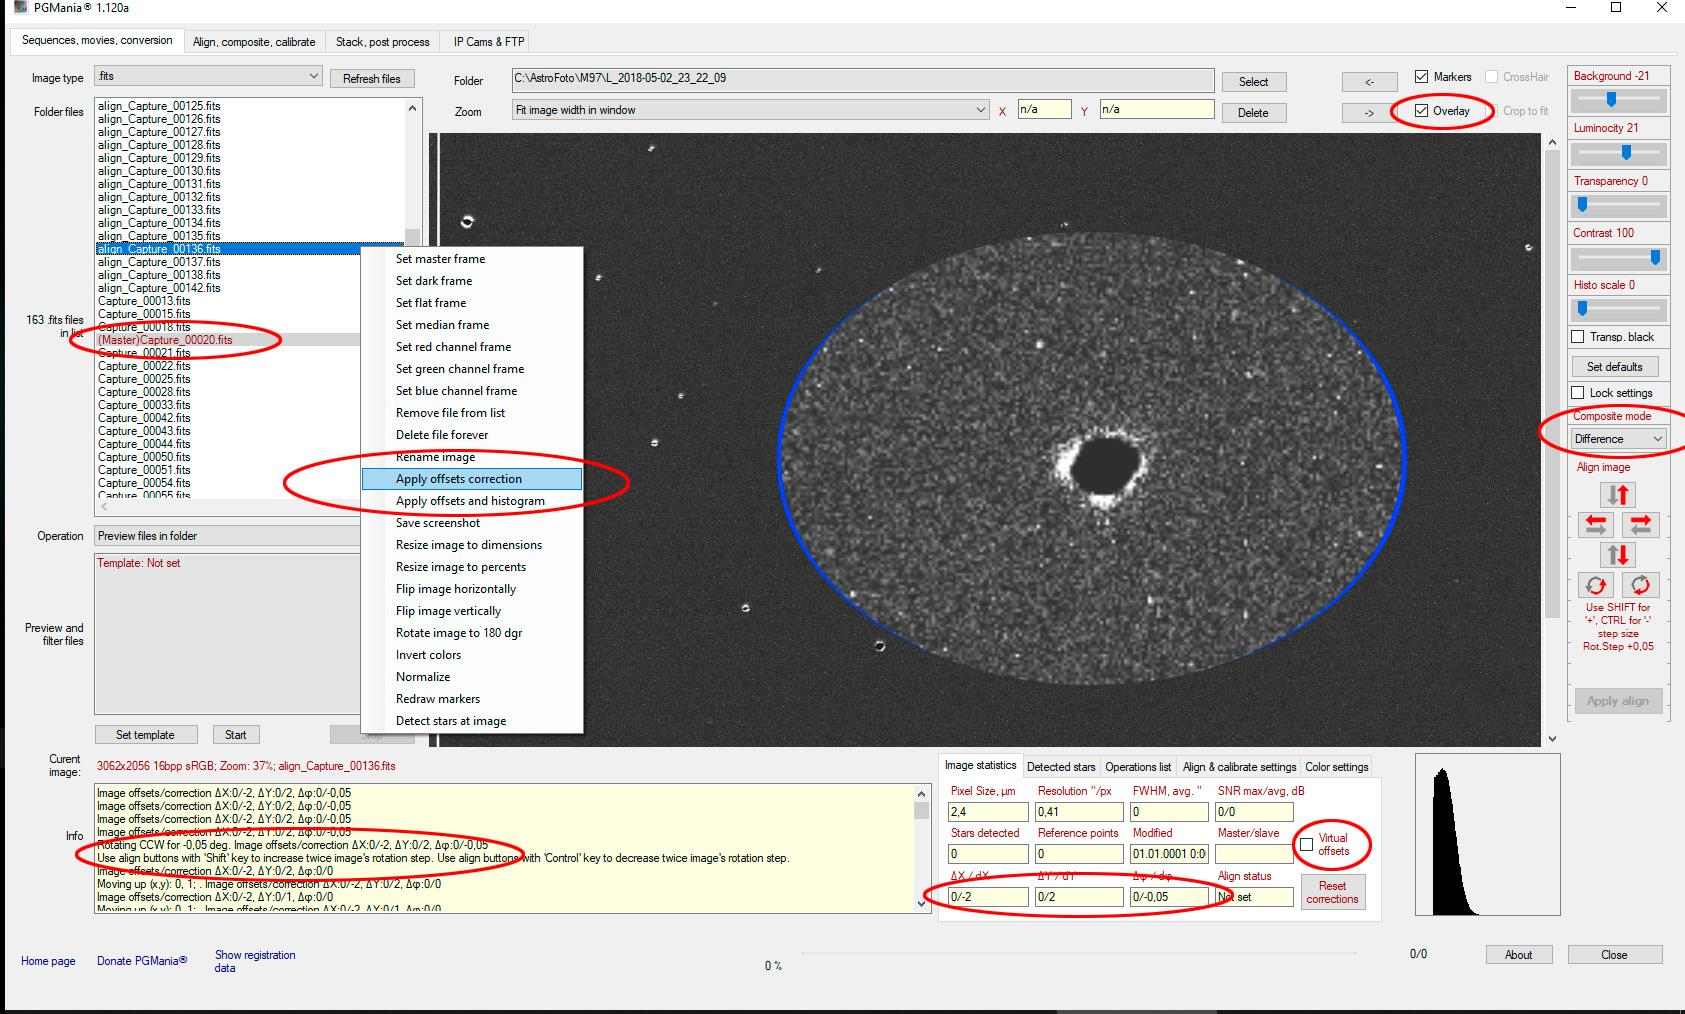The image size is (1685, 1014).
Task: Click the '<-' previous image button
Action: tap(1369, 81)
